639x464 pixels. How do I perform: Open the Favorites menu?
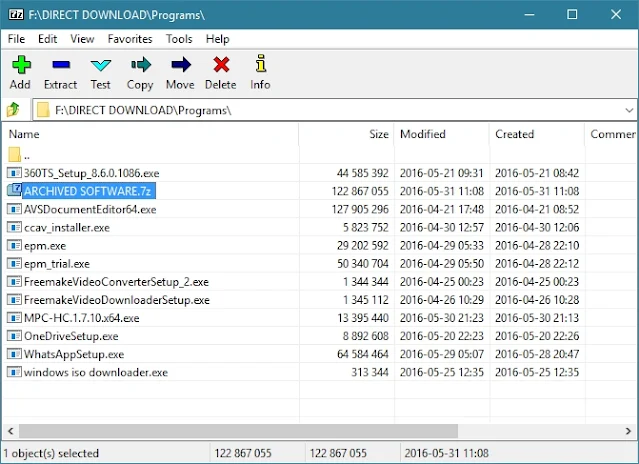pyautogui.click(x=130, y=39)
